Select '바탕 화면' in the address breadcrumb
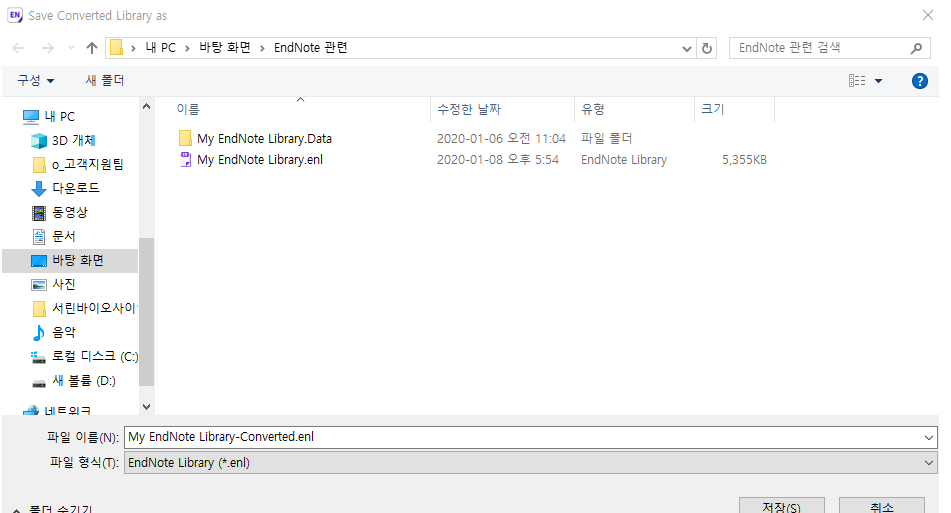 [225, 48]
